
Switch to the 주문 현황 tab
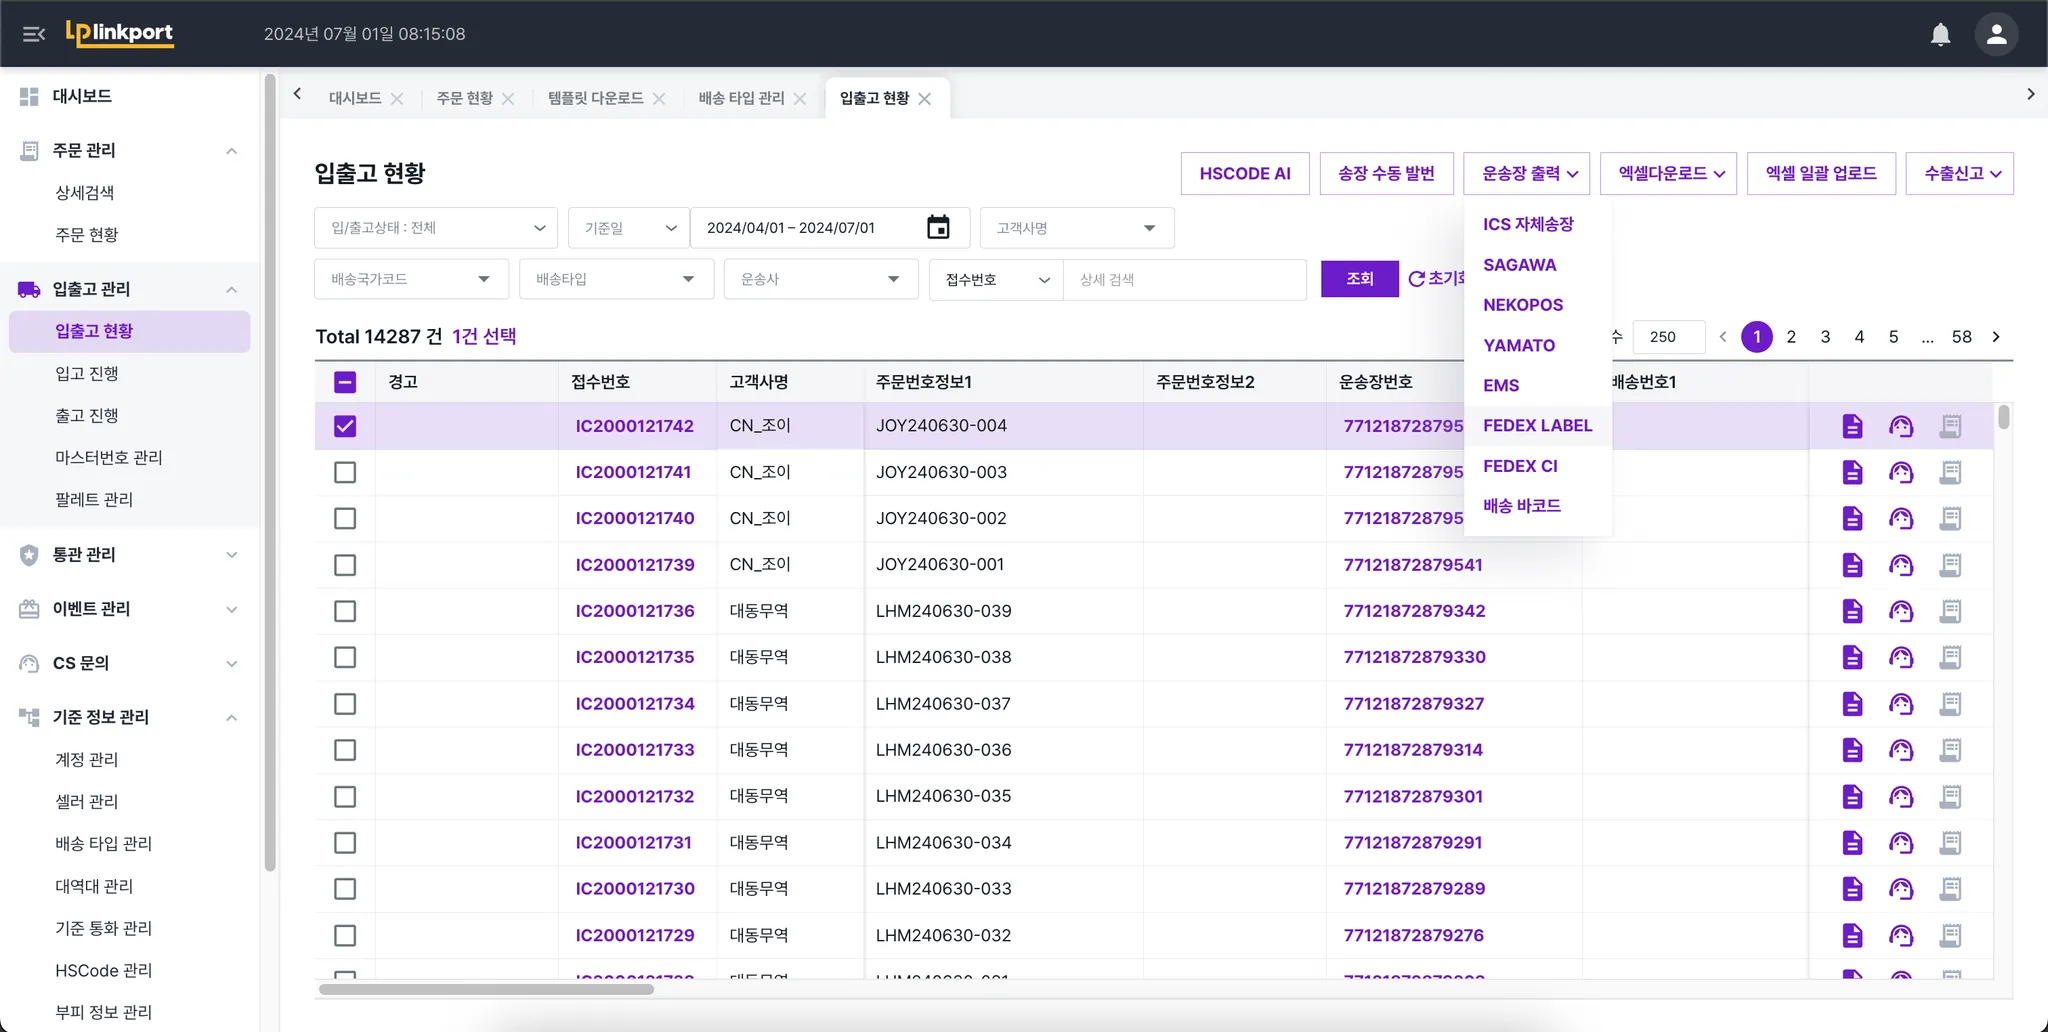point(465,98)
